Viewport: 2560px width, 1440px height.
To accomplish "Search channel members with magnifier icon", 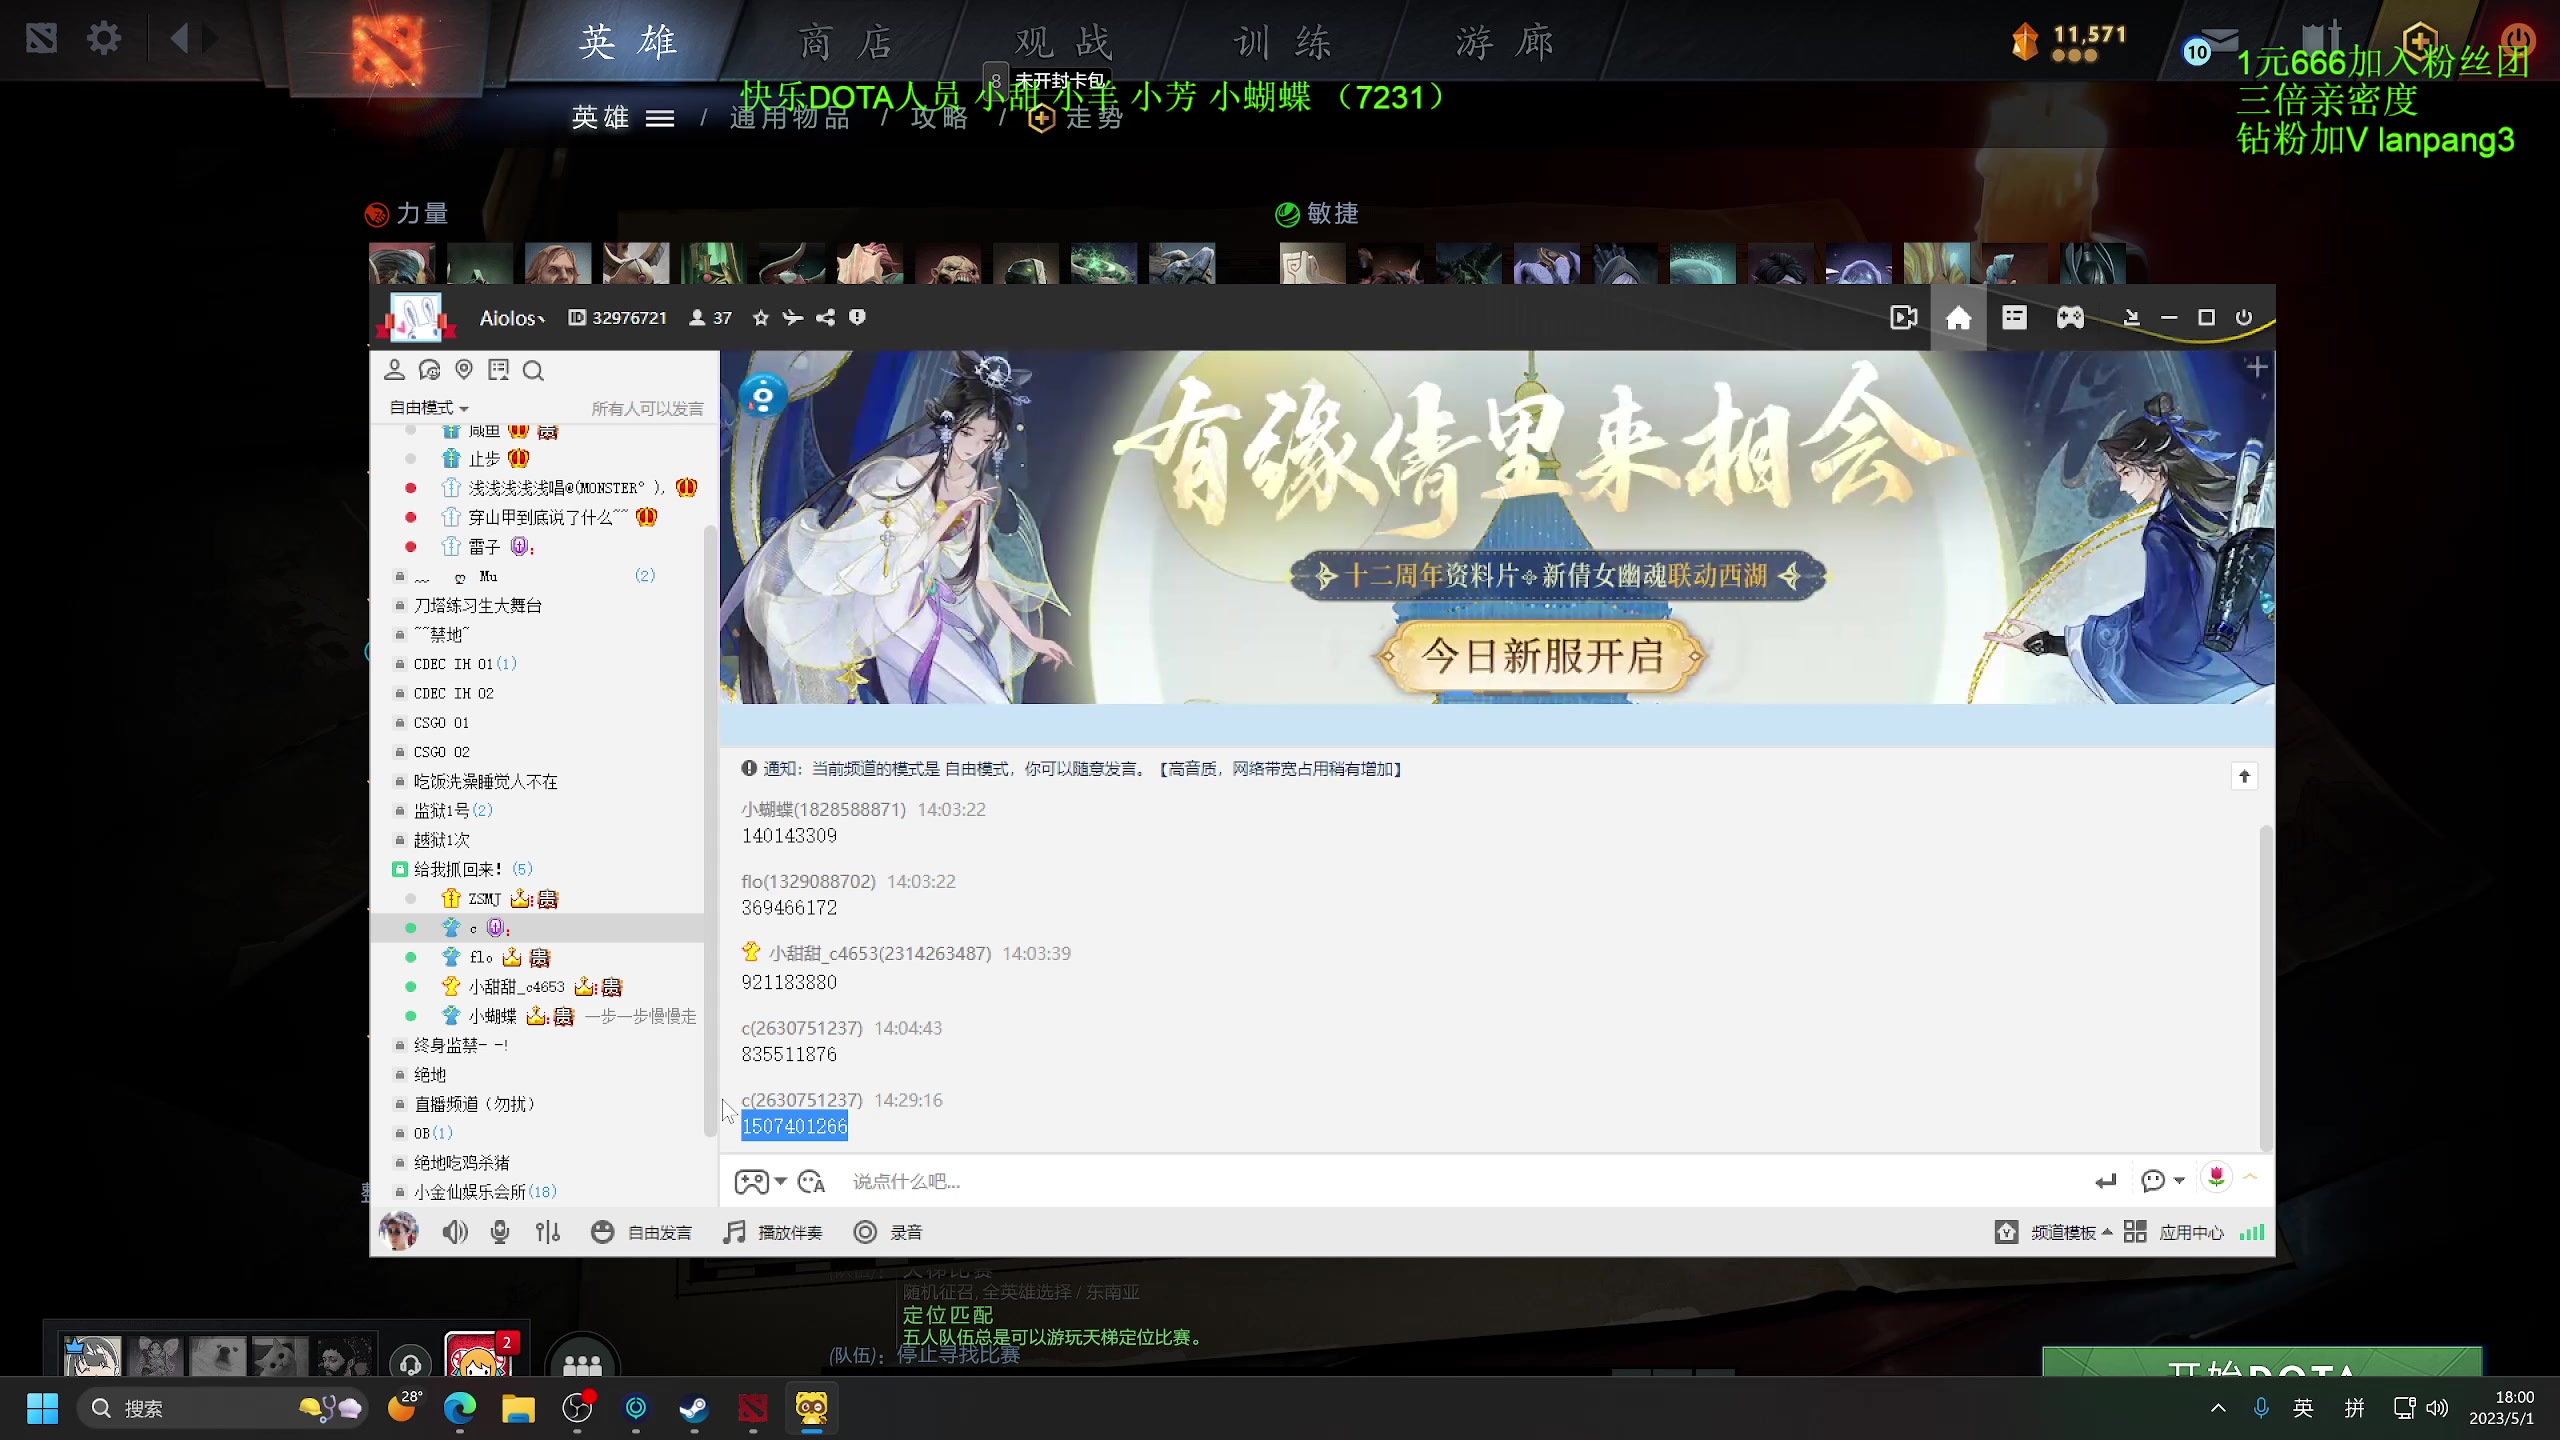I will [533, 371].
